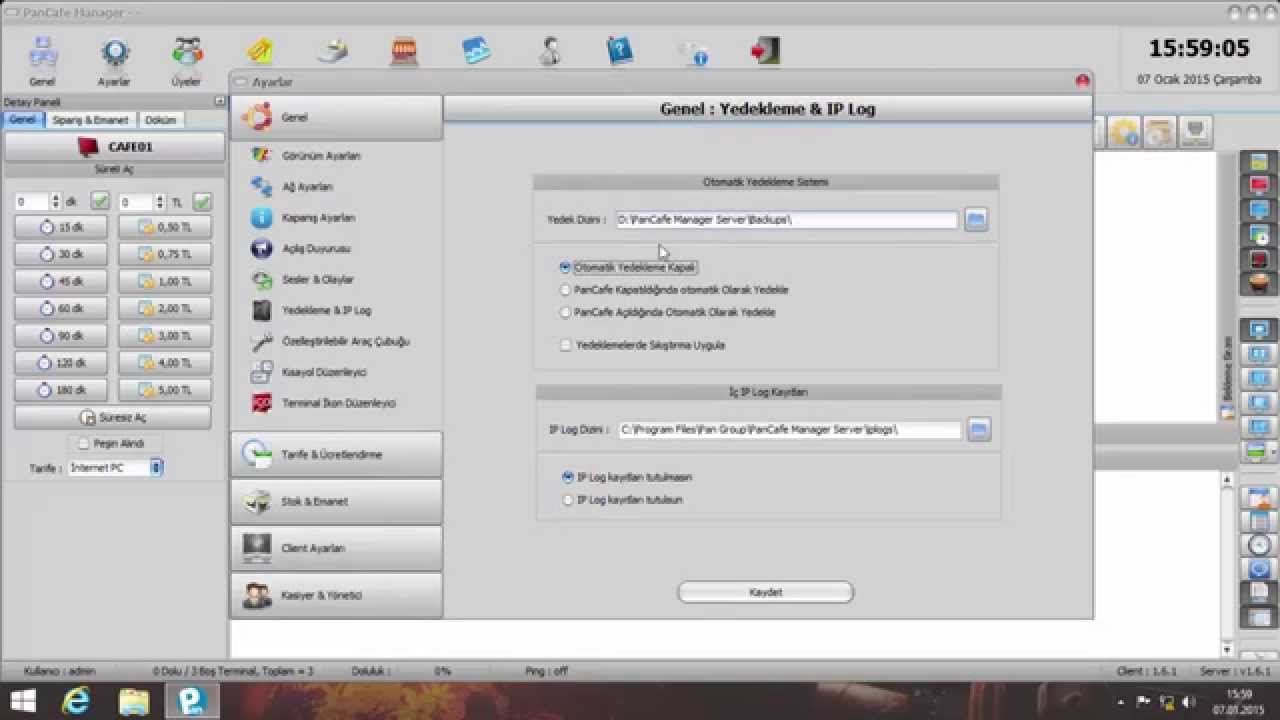Open the Genel toolbar icon
The width and height of the screenshot is (1280, 720).
pyautogui.click(x=42, y=60)
